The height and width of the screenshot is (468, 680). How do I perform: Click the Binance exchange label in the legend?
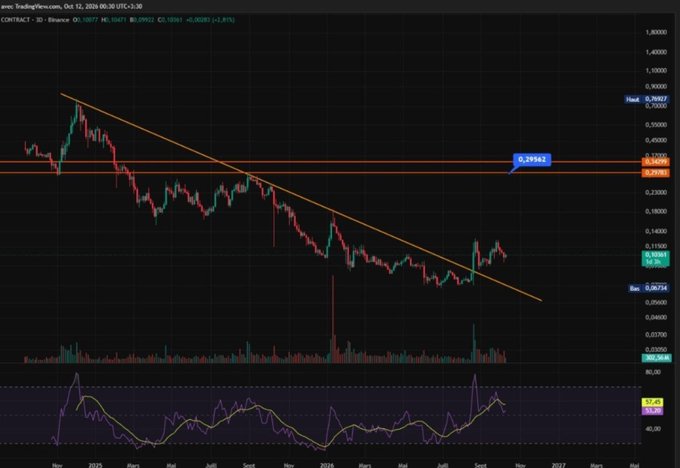click(58, 20)
